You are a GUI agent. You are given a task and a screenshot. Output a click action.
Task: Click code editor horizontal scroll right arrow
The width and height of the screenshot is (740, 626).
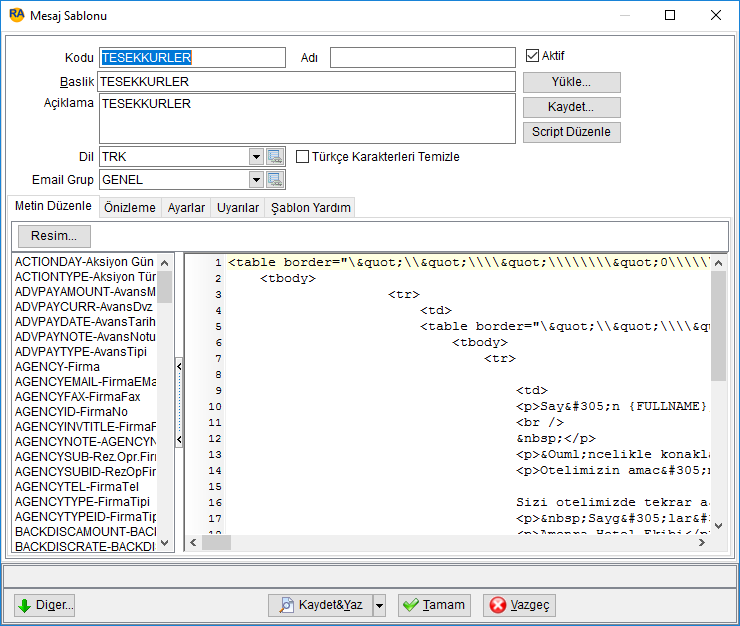(702, 543)
